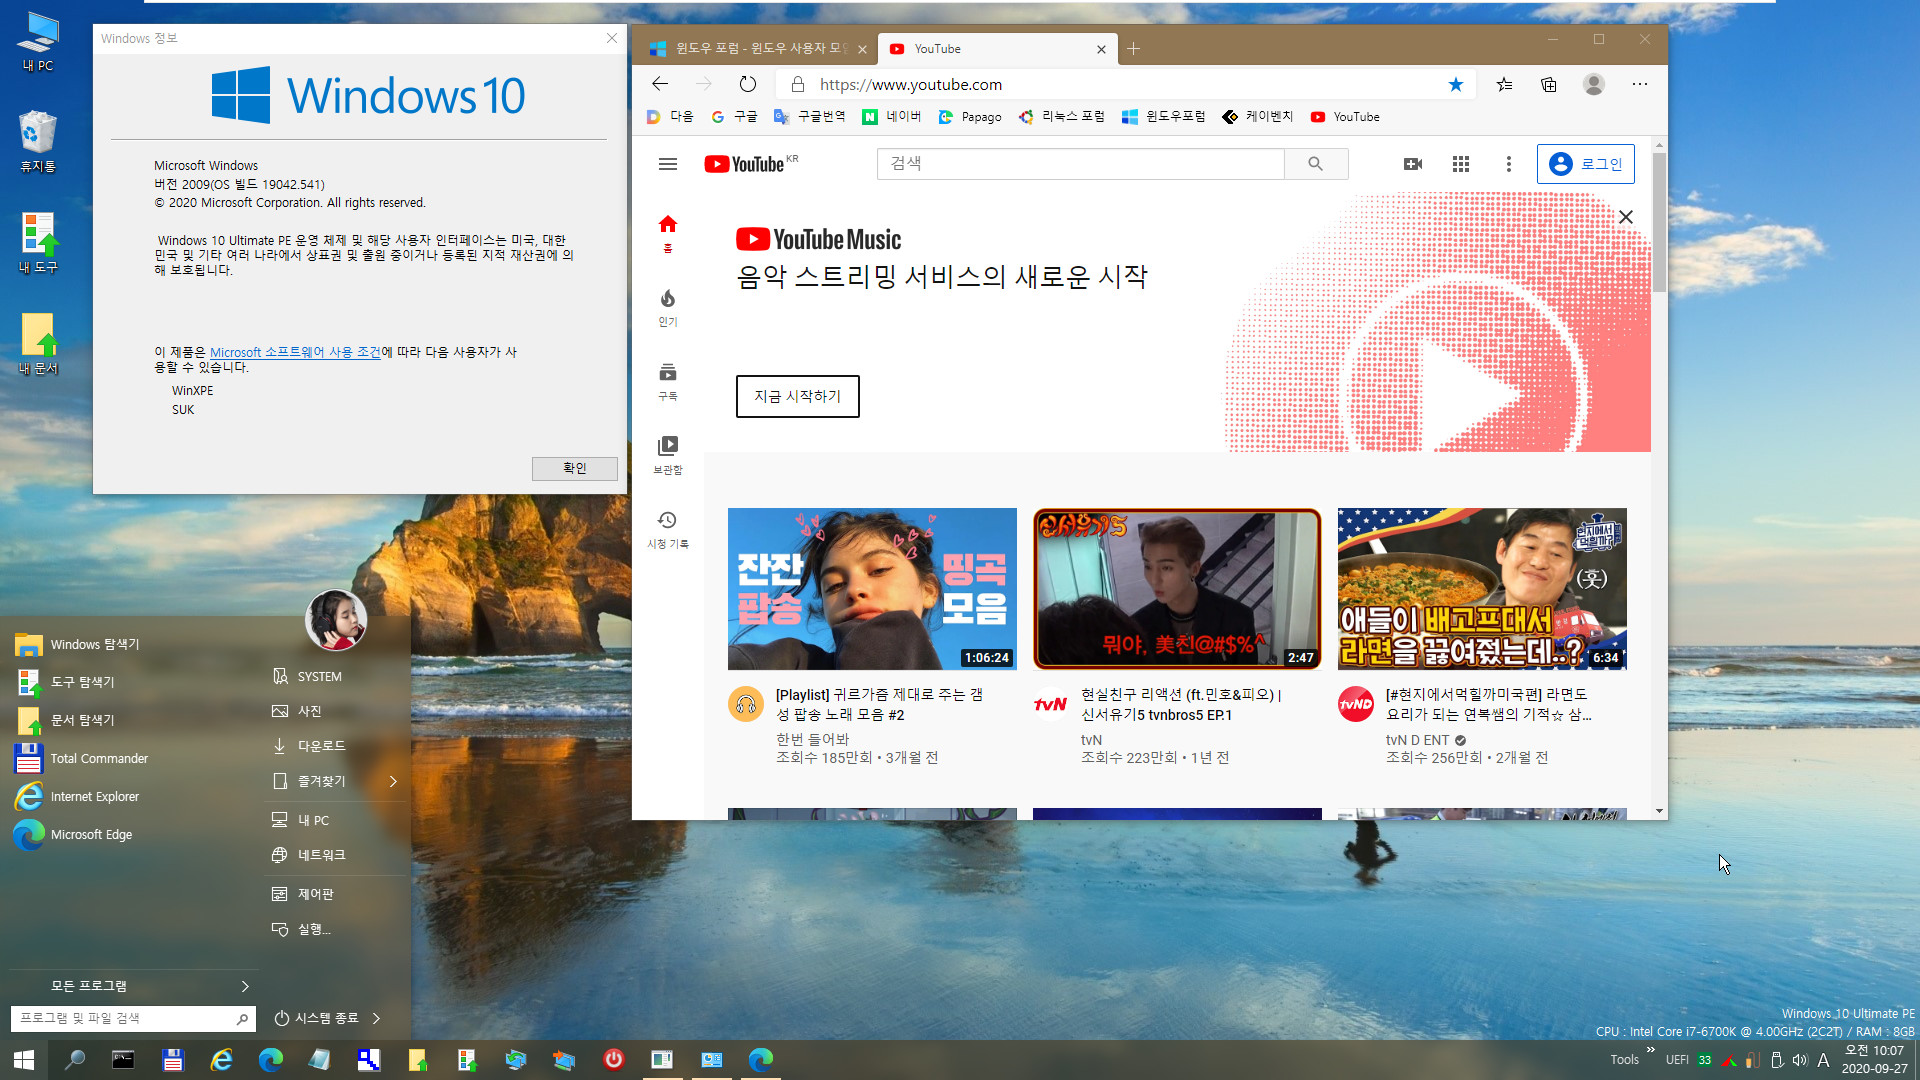Open the 잔잔 팝송 playlist thumbnail

point(872,589)
